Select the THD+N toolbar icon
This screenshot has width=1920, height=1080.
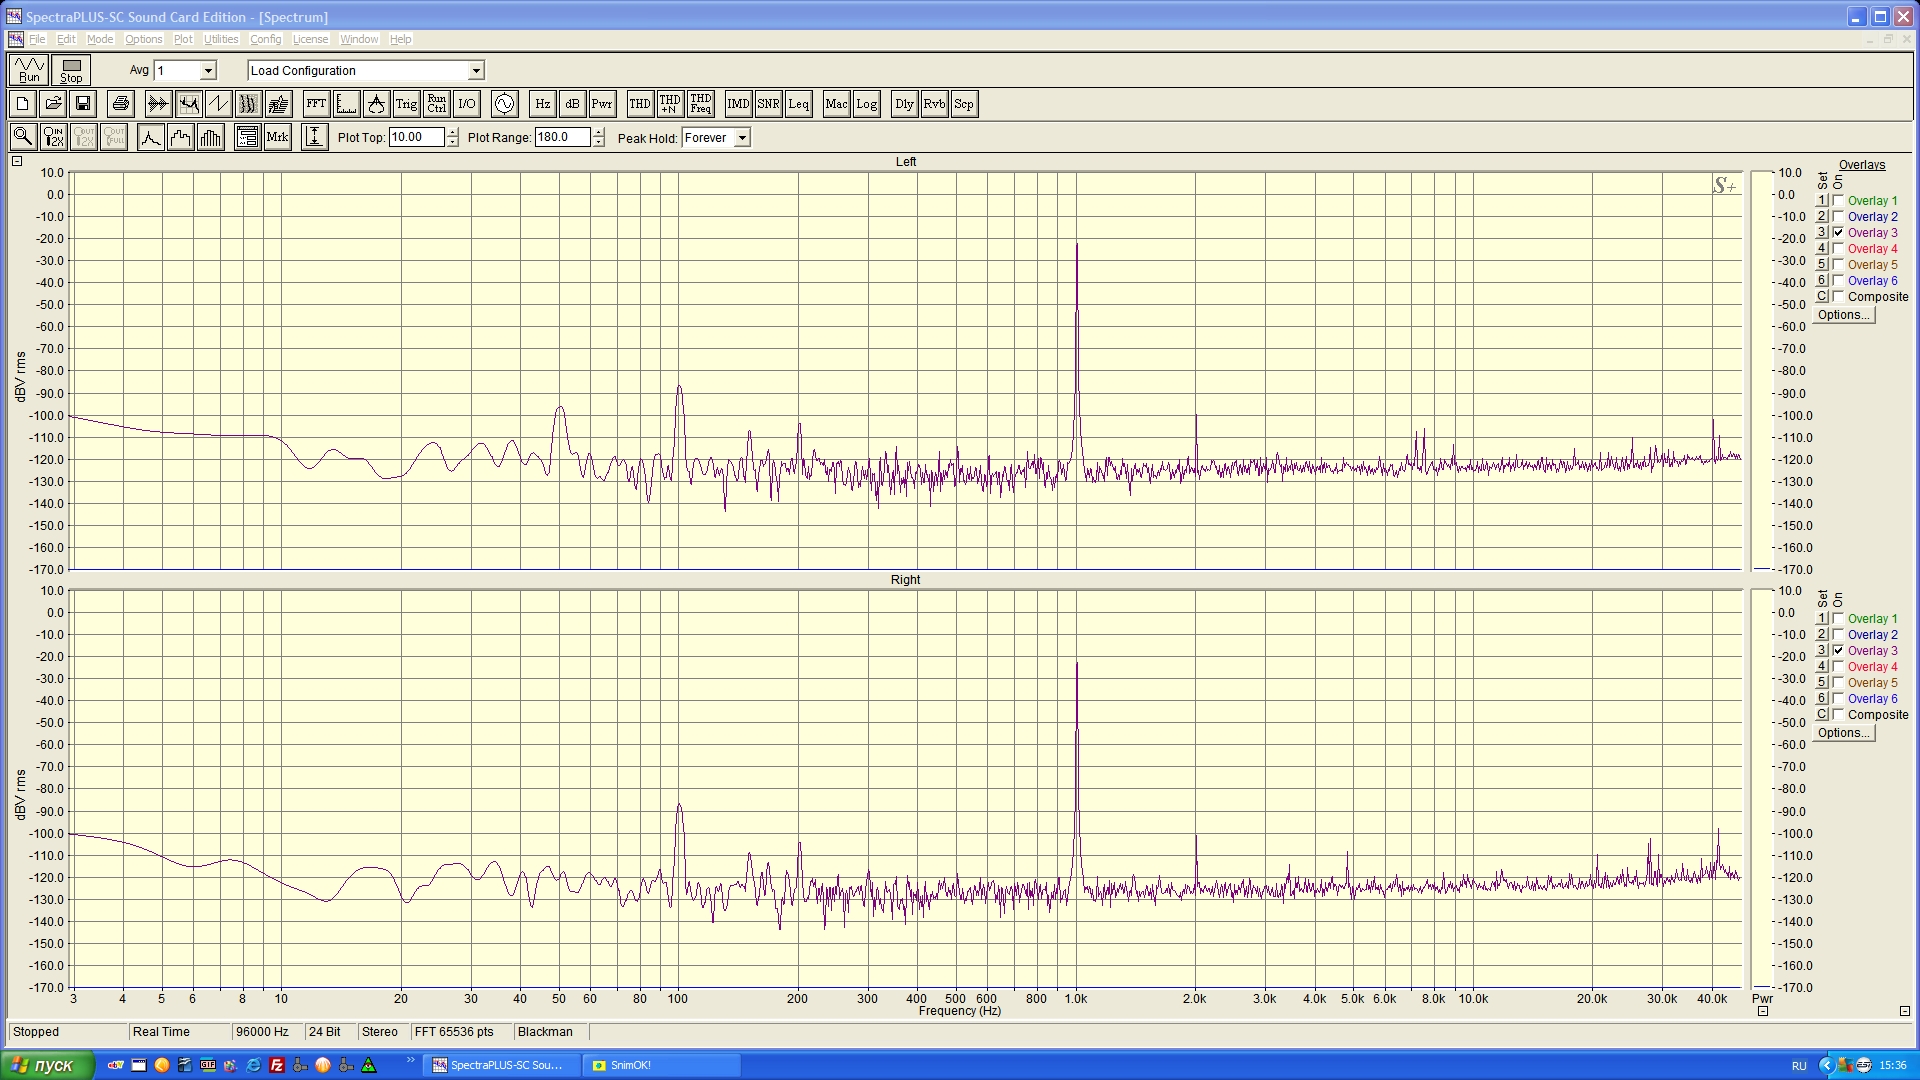click(670, 104)
